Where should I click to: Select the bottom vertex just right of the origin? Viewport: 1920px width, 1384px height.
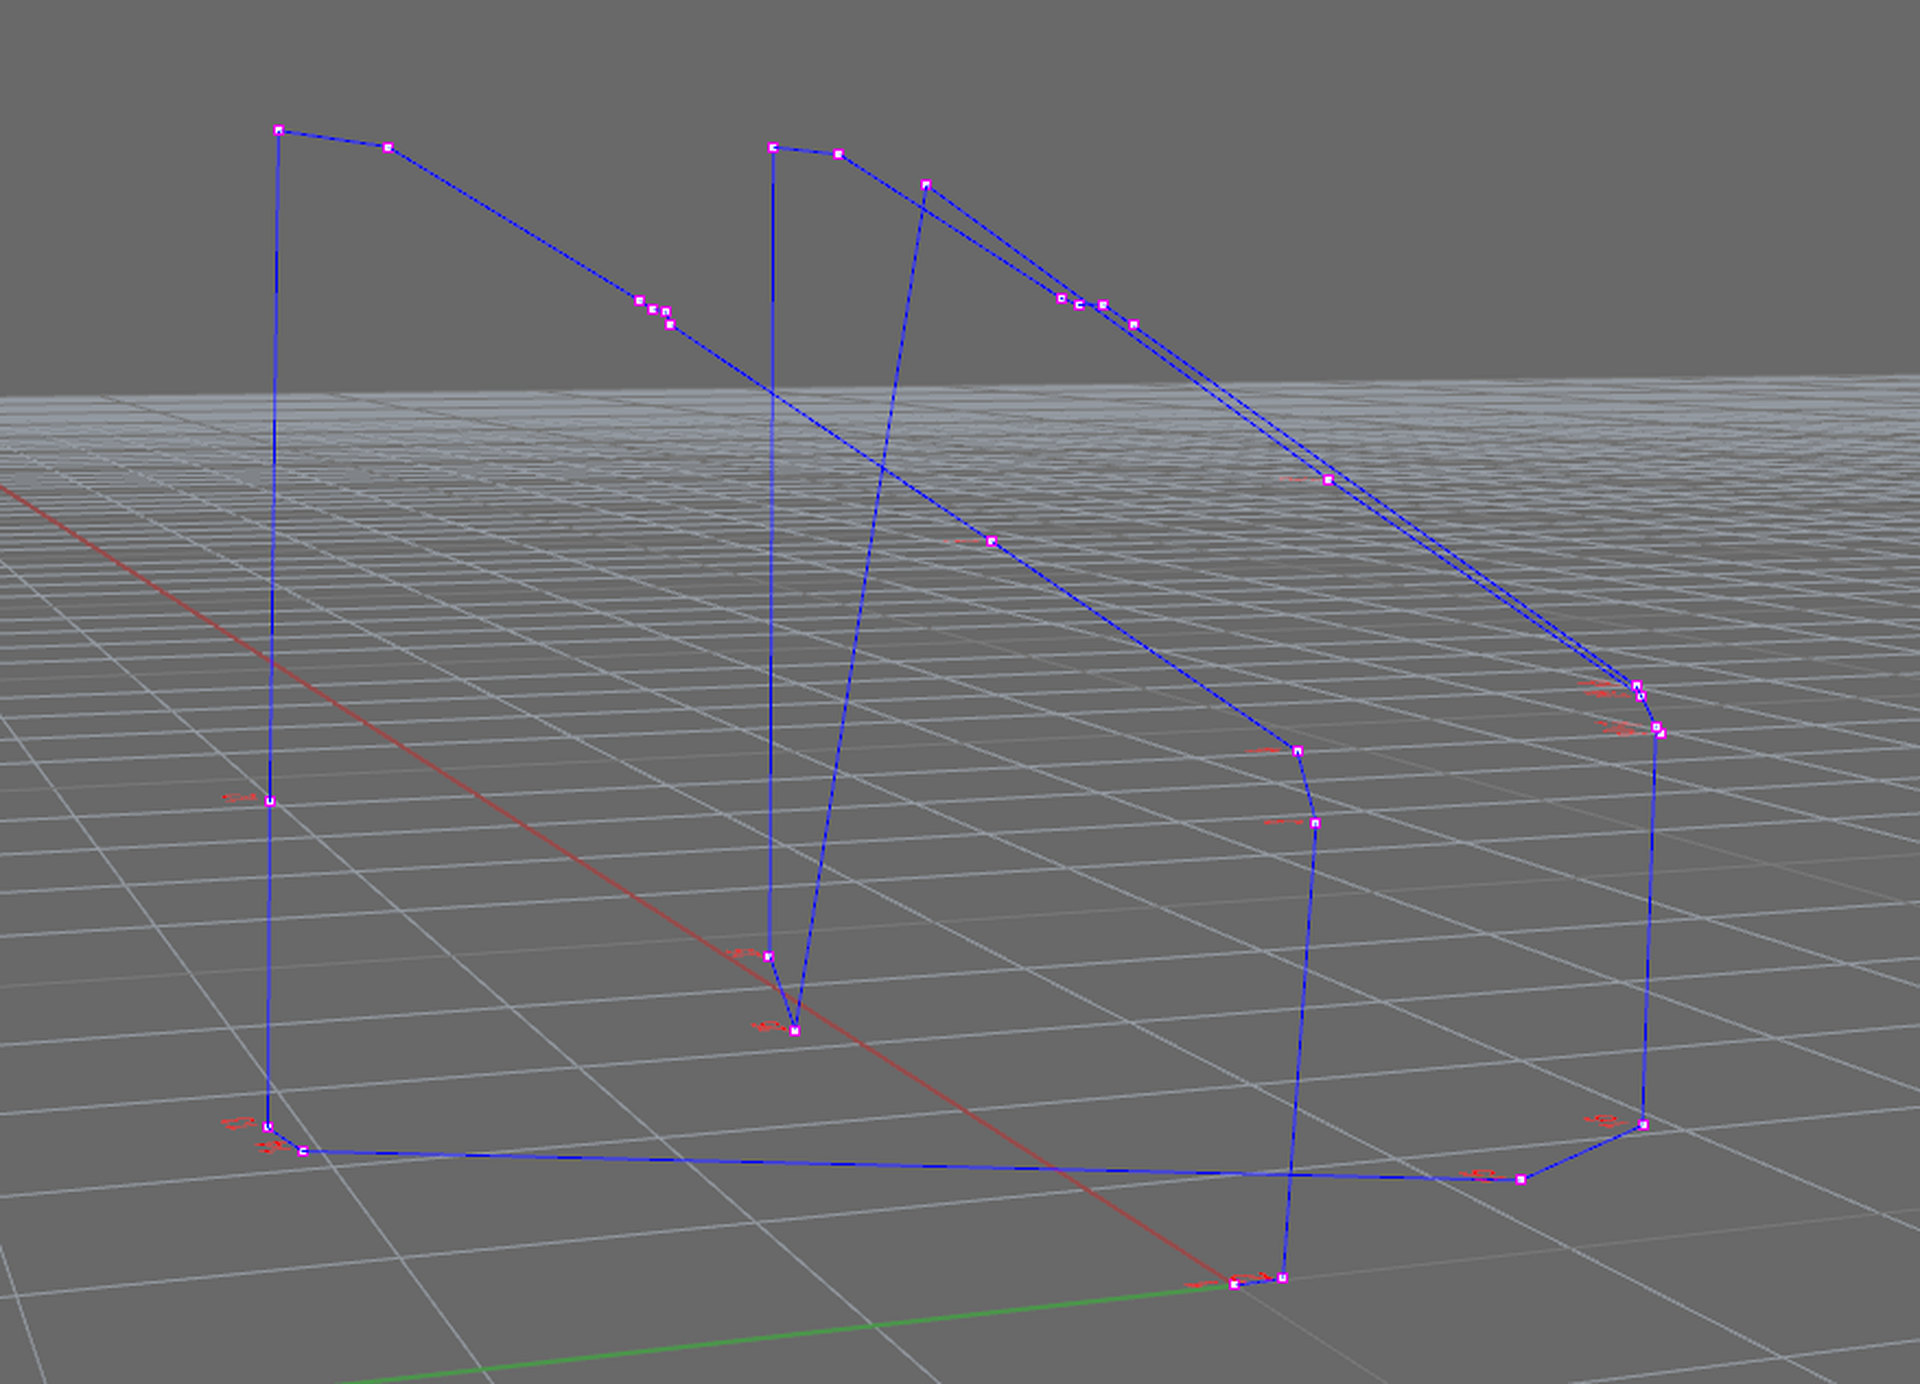tap(1282, 1278)
